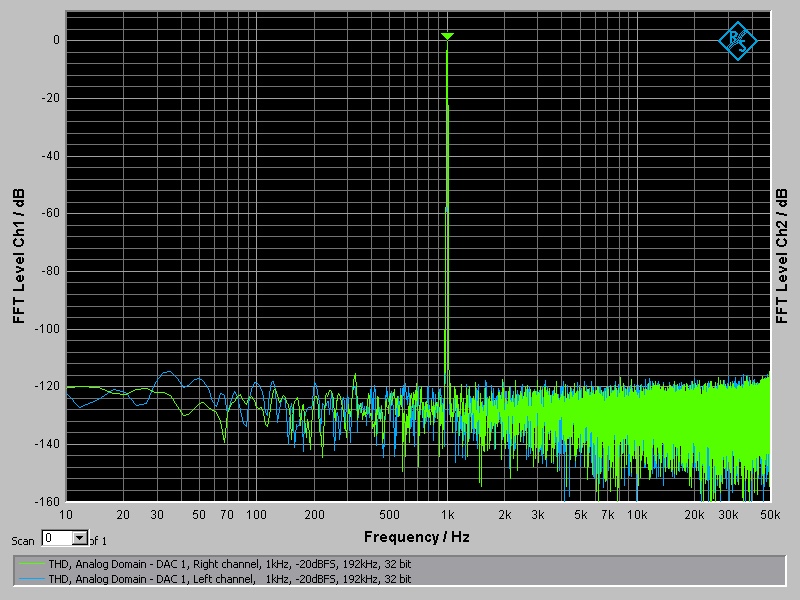Click the Frequency / Hz axis title
This screenshot has height=600, width=800.
(416, 537)
